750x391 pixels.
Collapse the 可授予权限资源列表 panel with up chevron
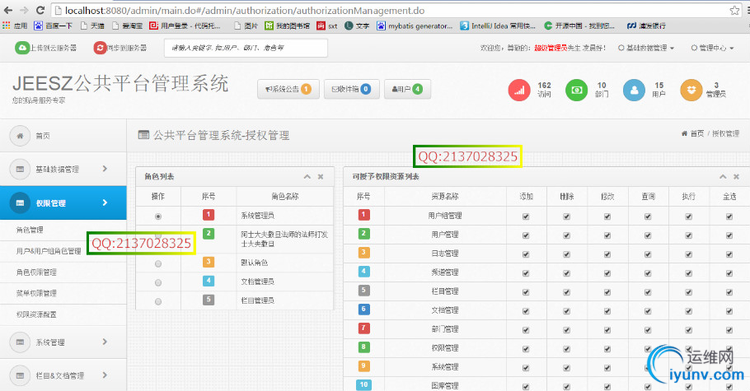pos(723,177)
